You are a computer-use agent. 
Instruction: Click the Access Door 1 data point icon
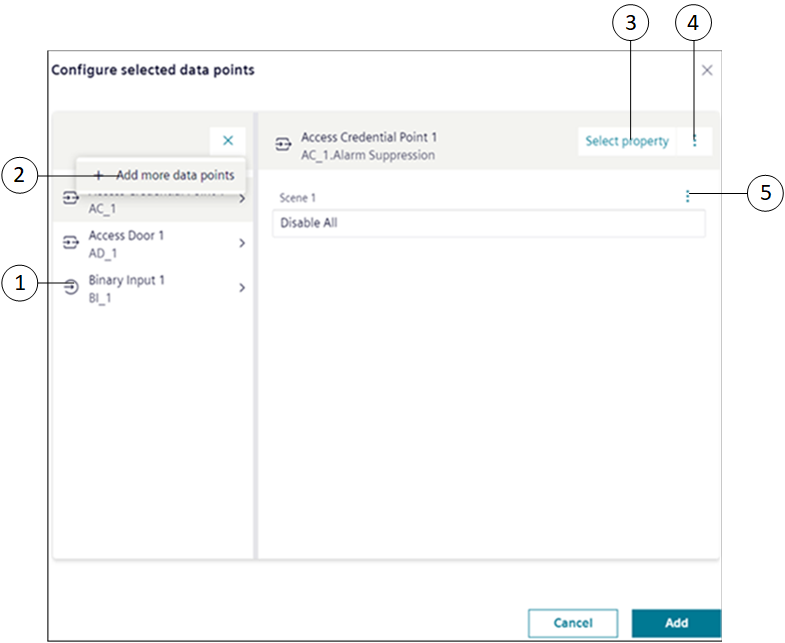70,243
